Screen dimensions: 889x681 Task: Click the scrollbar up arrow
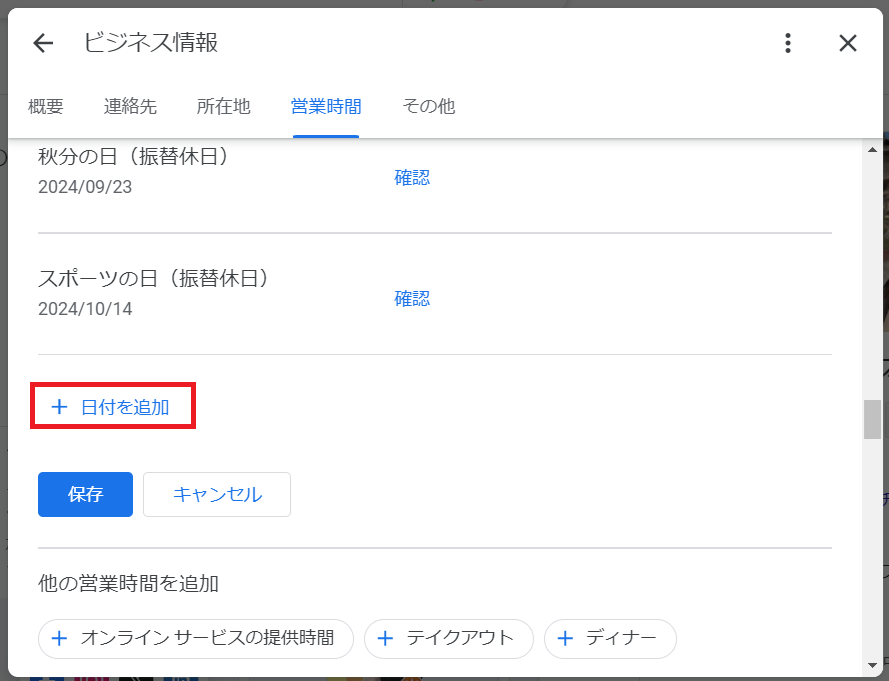[x=872, y=150]
